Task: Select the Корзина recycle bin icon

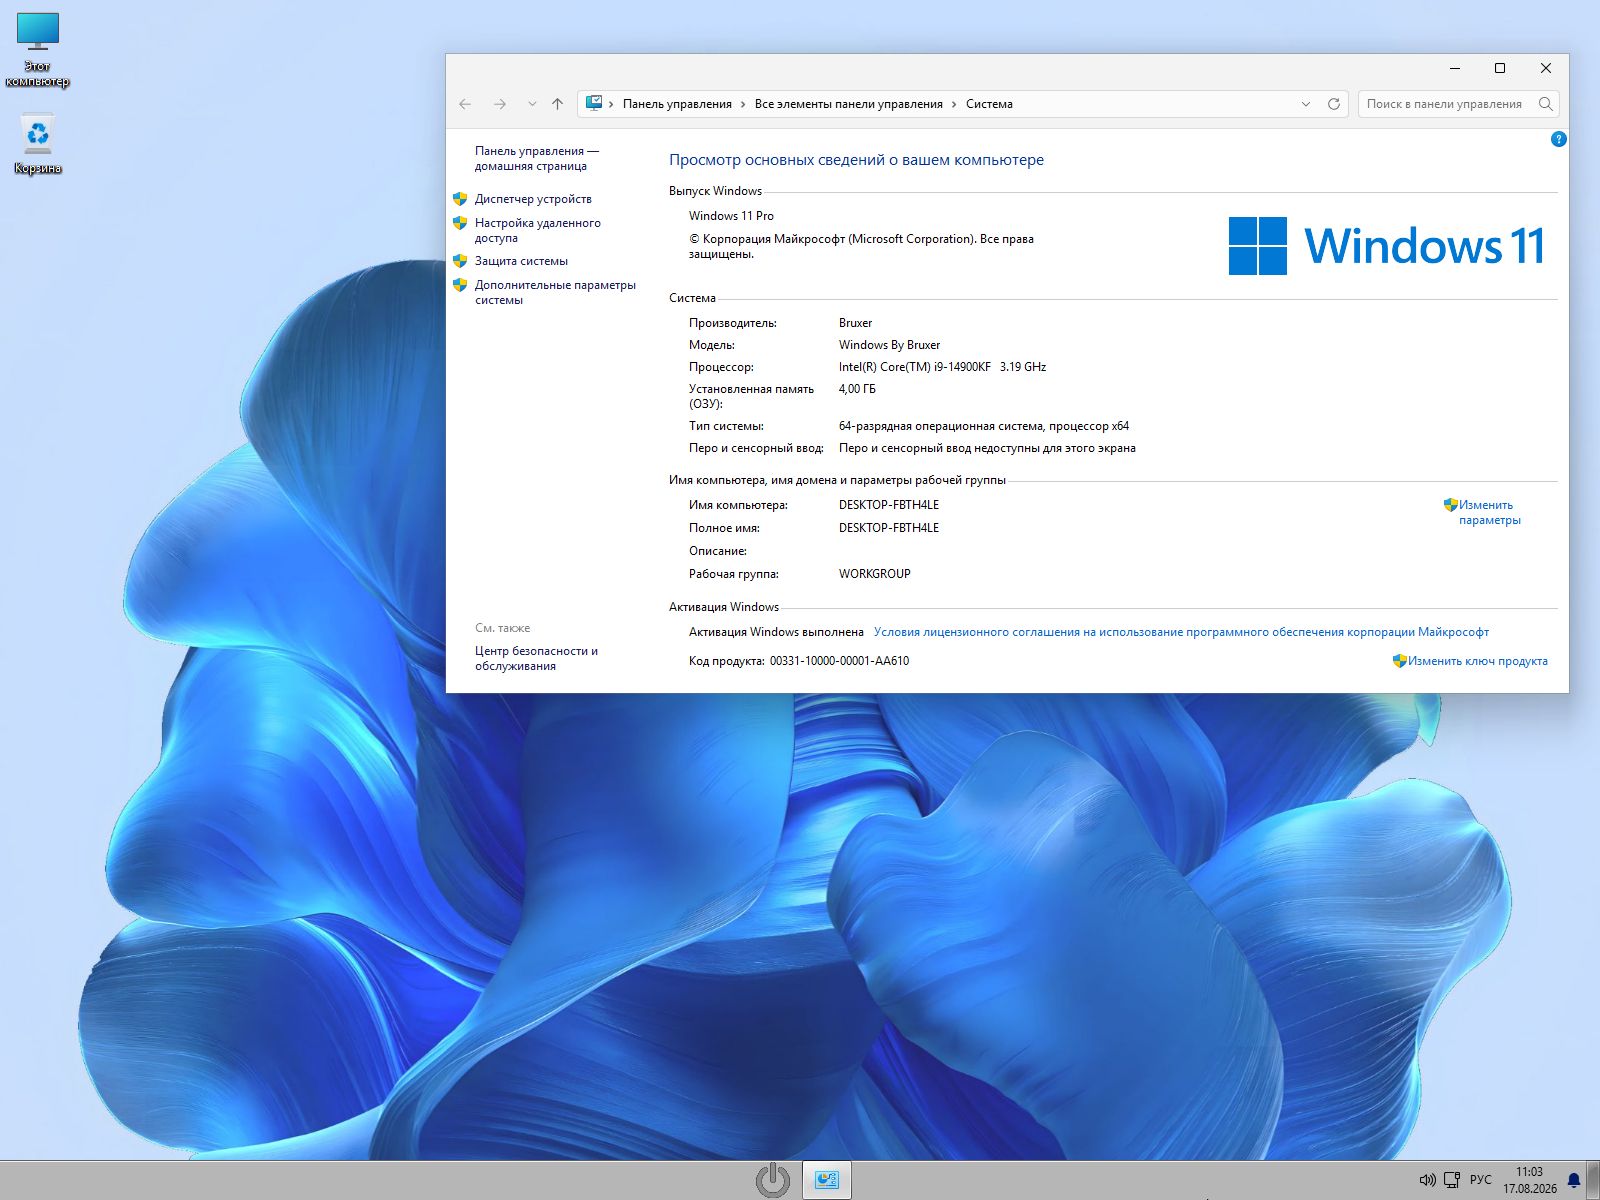Action: 38,144
